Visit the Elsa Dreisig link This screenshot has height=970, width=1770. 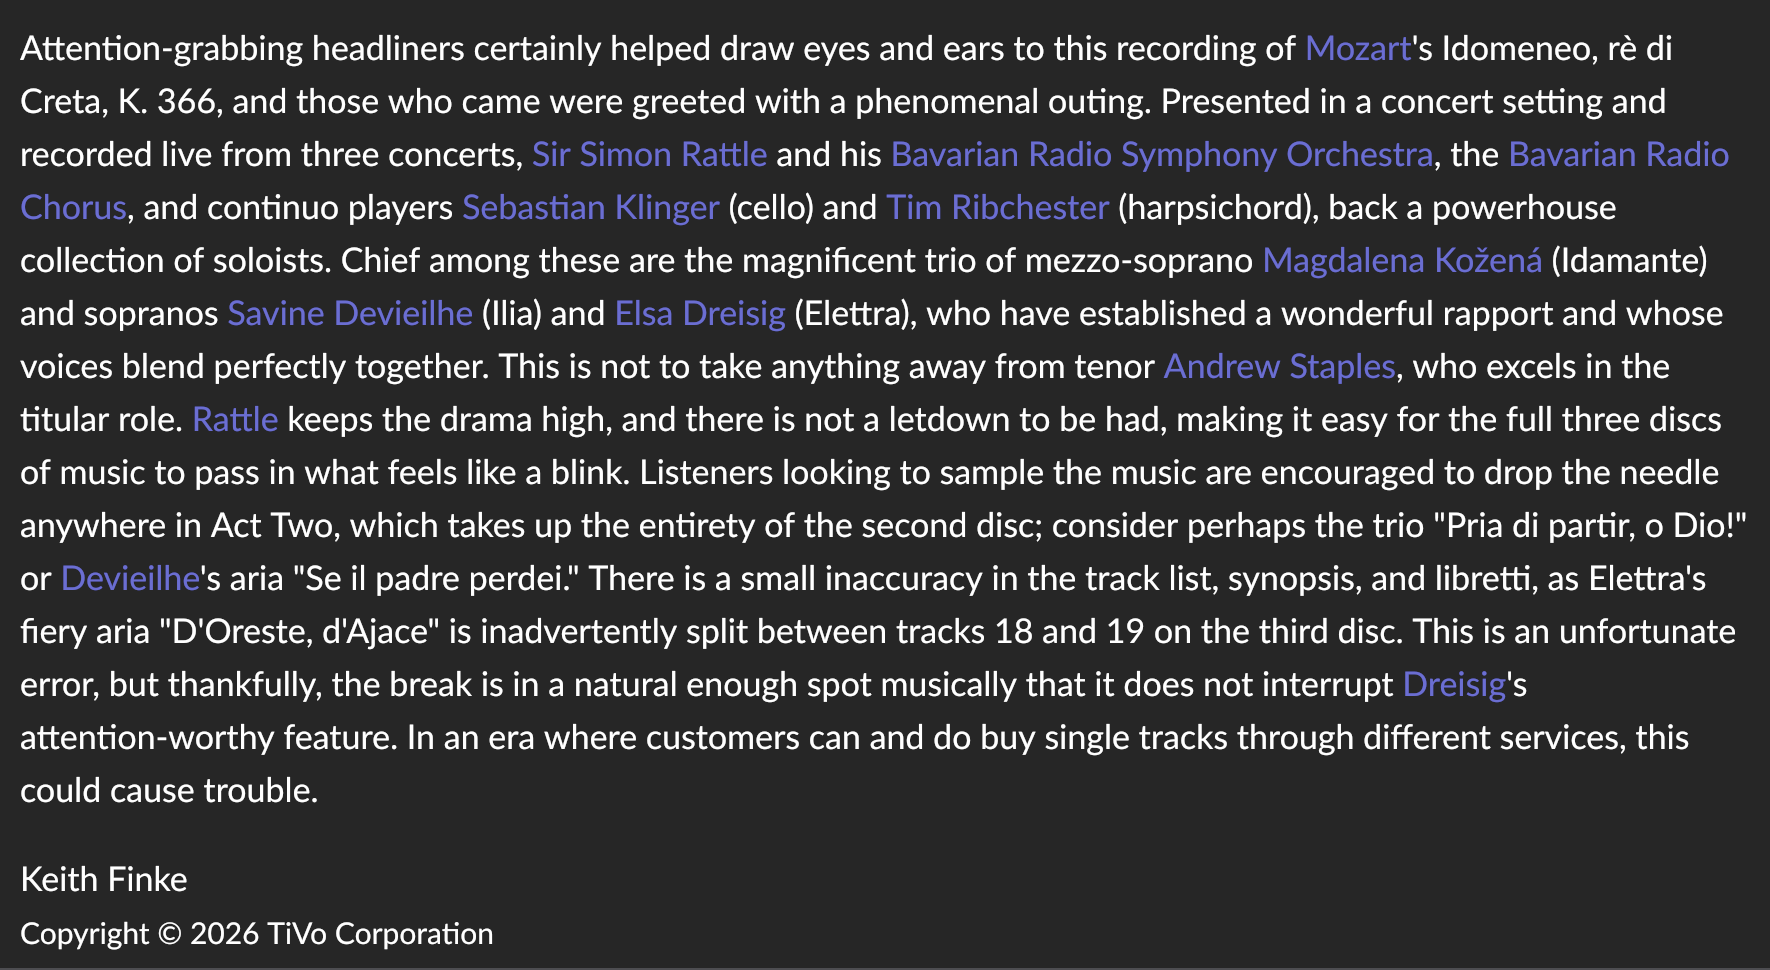click(x=700, y=314)
